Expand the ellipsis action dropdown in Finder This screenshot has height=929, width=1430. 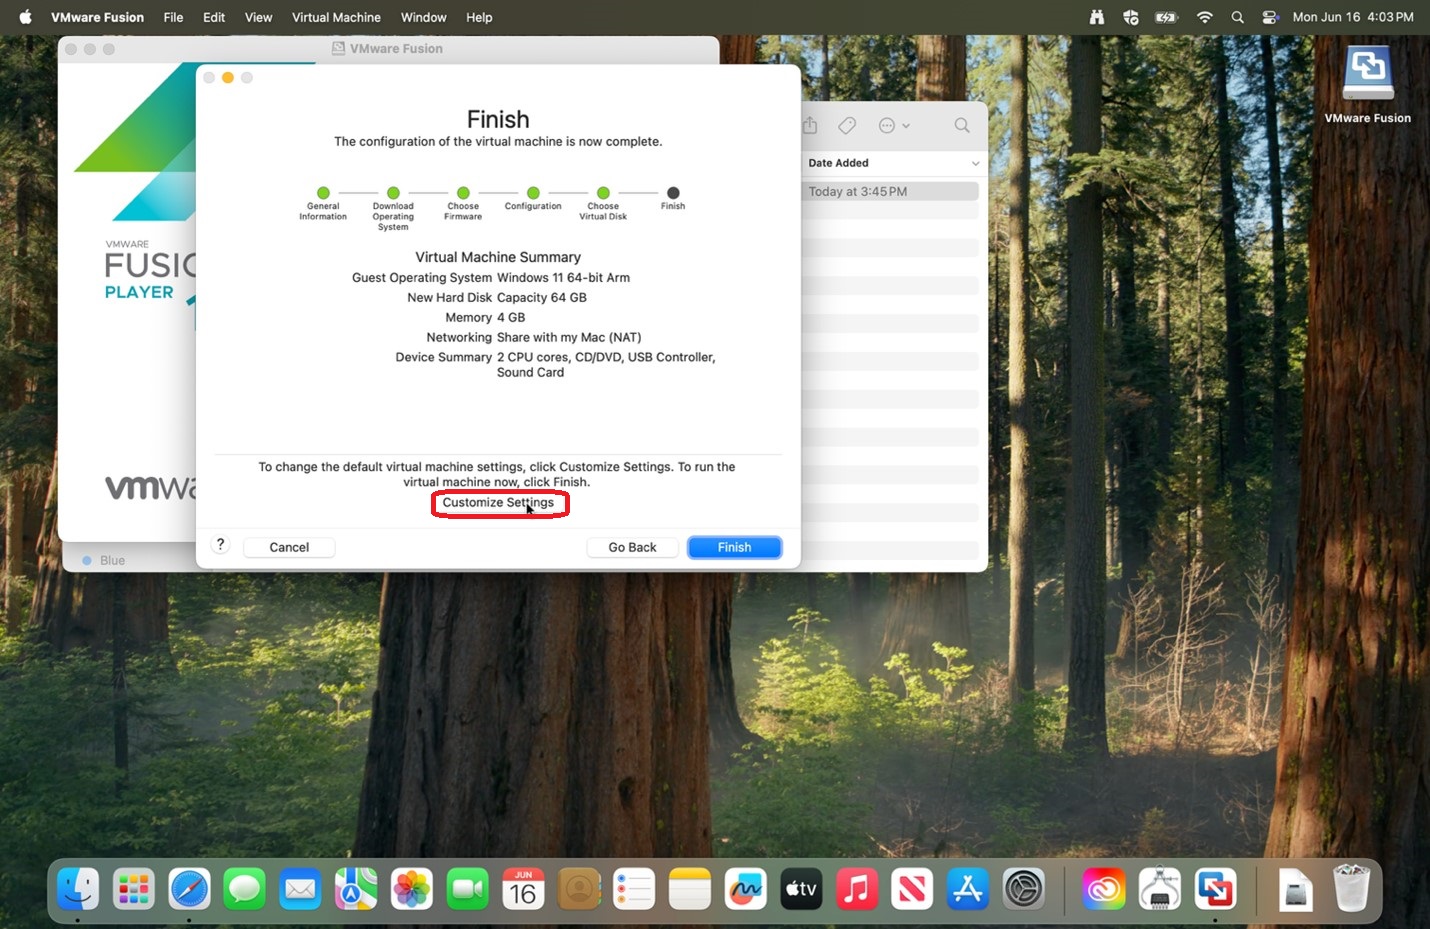(894, 125)
